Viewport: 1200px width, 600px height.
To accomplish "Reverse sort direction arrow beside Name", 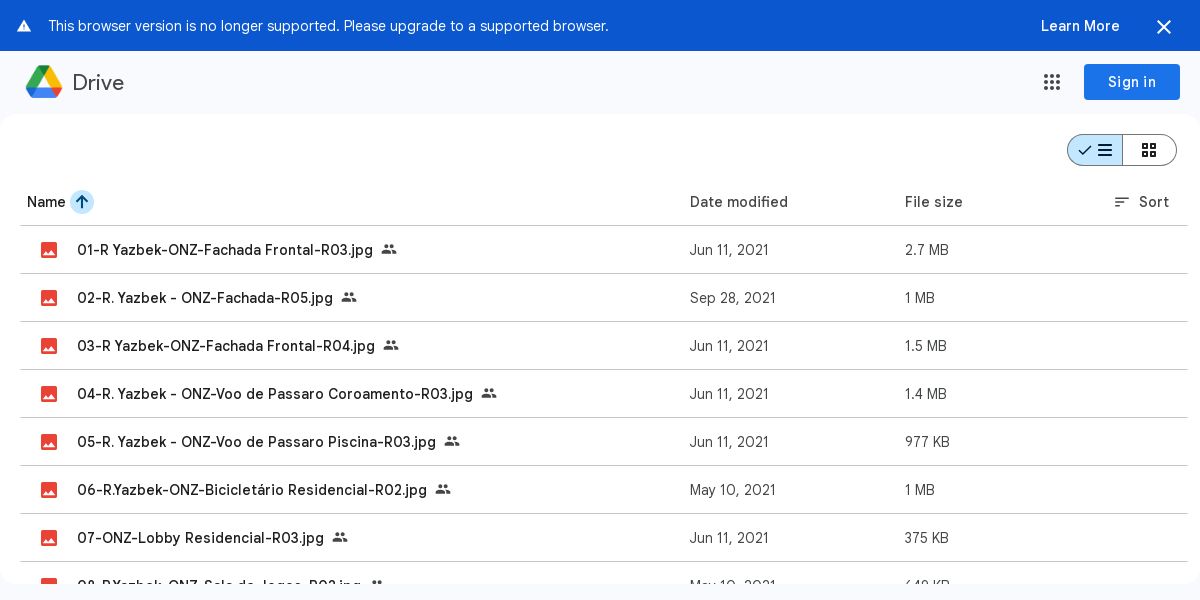I will click(x=82, y=202).
